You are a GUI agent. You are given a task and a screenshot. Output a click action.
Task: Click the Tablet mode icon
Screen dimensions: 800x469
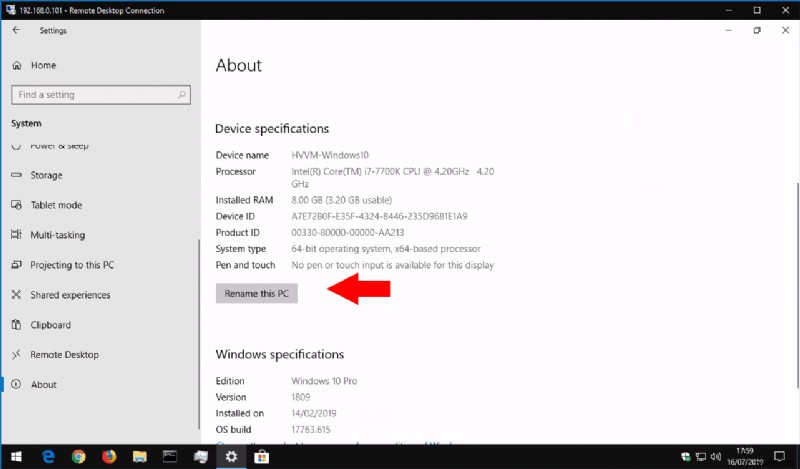coord(16,205)
